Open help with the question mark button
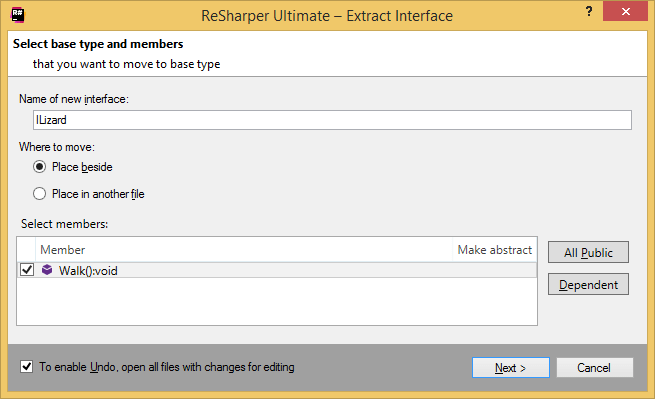 (589, 11)
